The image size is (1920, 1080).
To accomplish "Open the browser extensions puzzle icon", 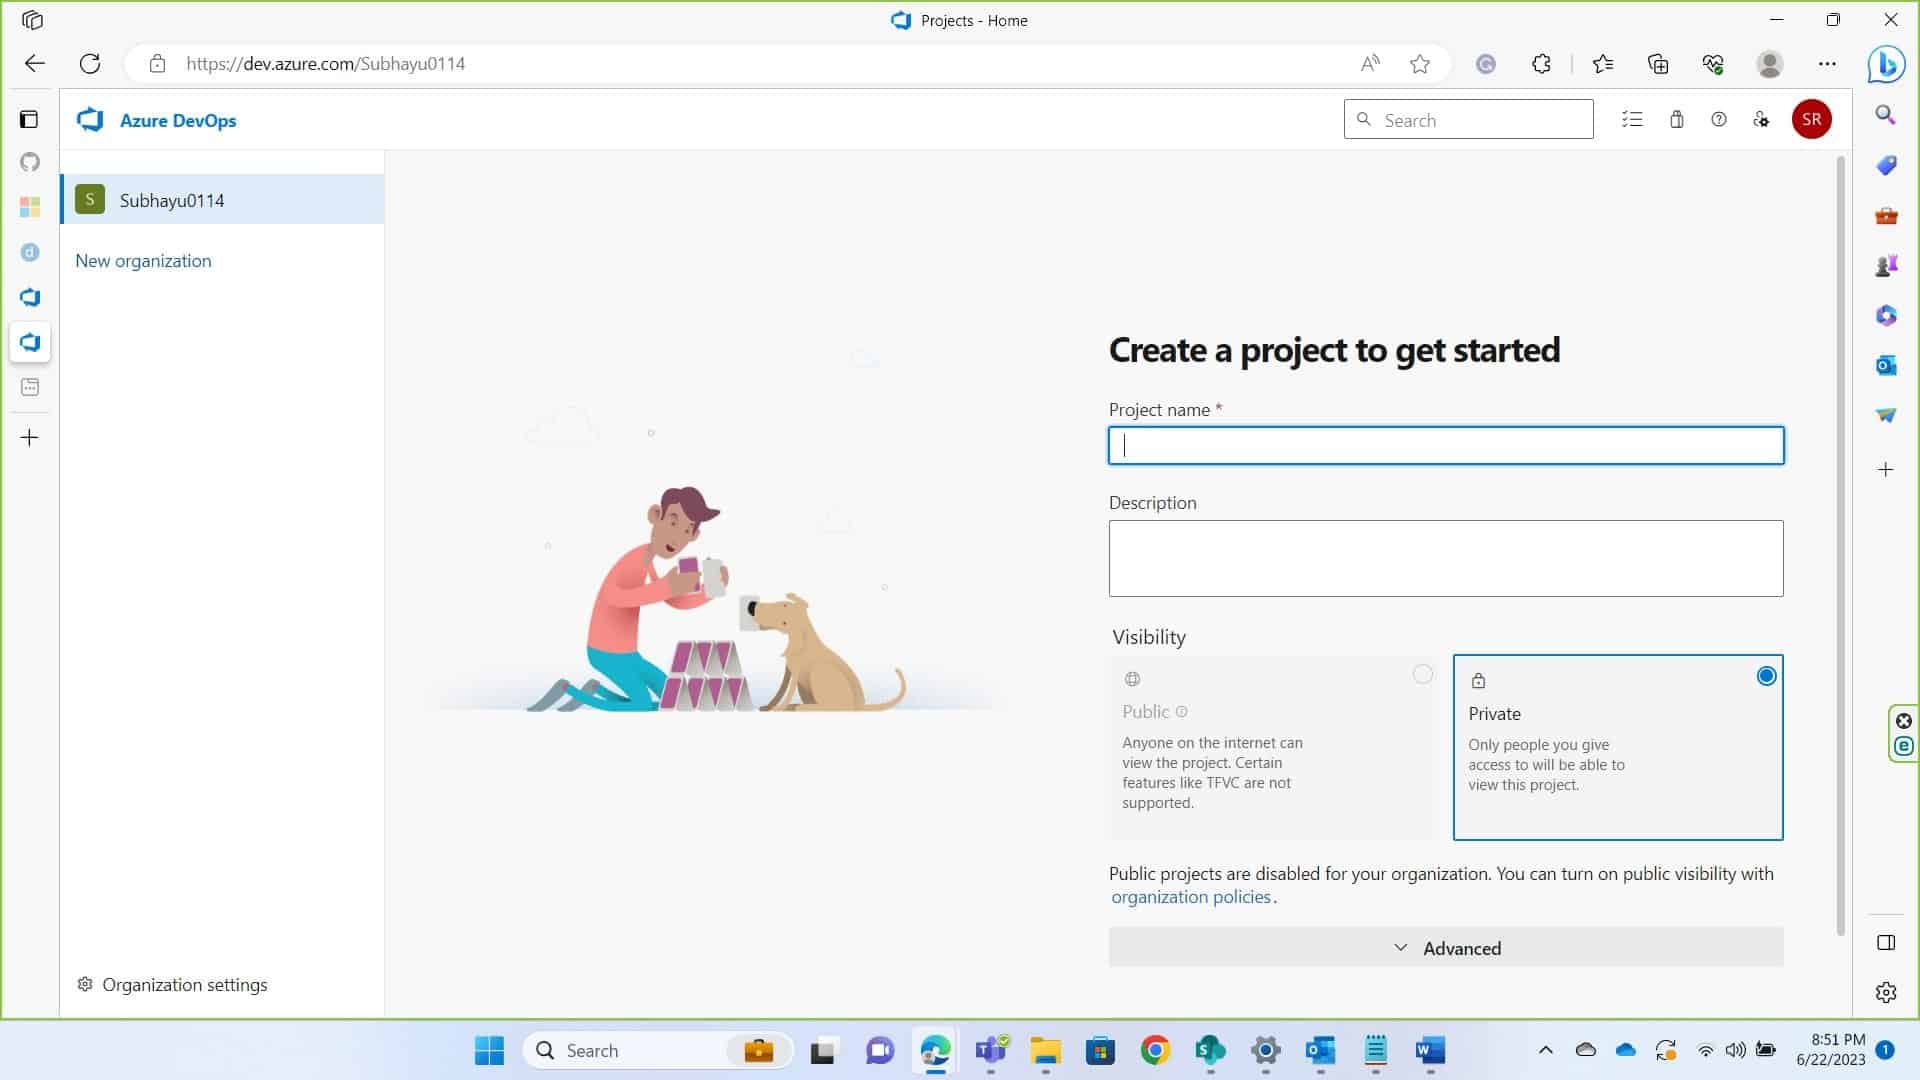I will (x=1541, y=64).
